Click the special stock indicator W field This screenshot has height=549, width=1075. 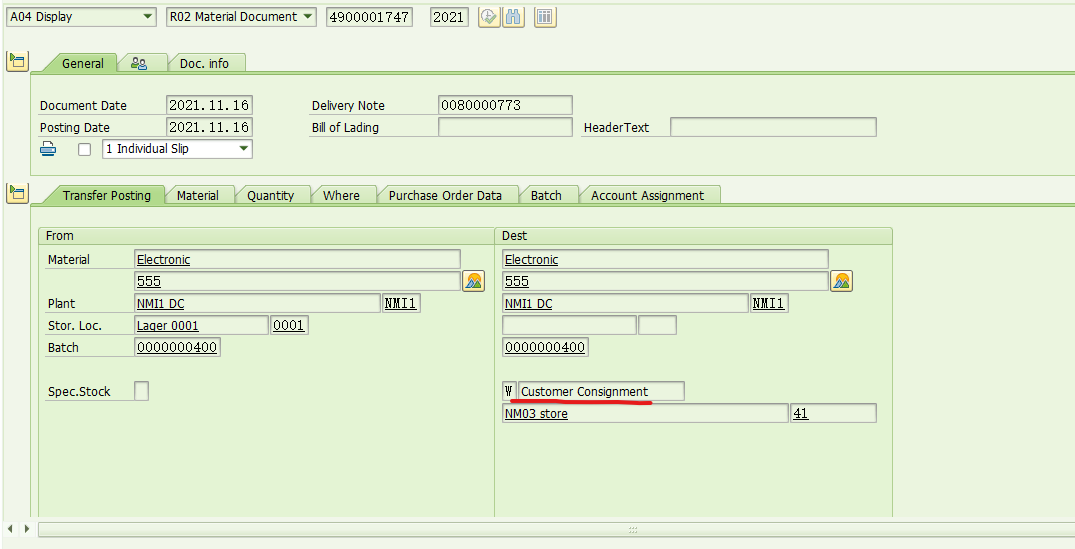[509, 391]
